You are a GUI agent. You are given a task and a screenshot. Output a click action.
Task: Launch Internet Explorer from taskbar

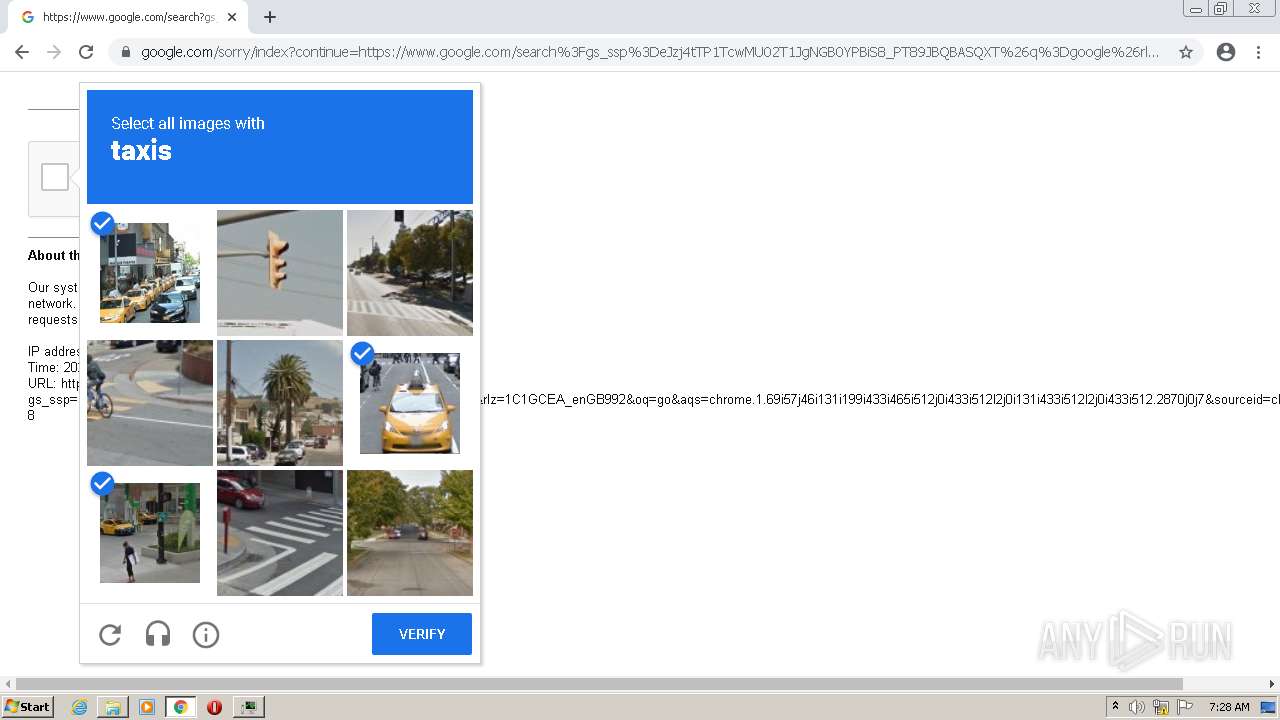(80, 707)
